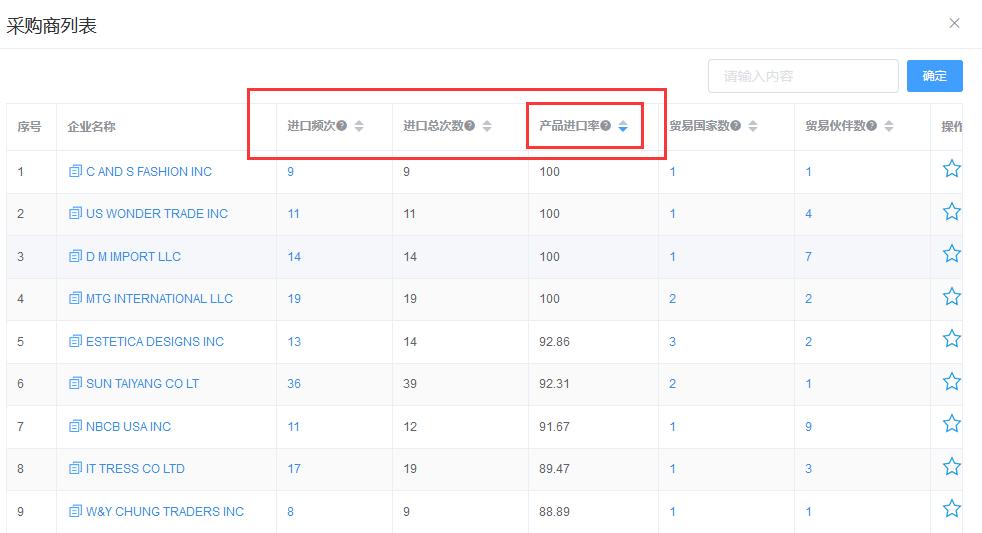Click help icon next to 贸易国家数 header

pyautogui.click(x=736, y=126)
